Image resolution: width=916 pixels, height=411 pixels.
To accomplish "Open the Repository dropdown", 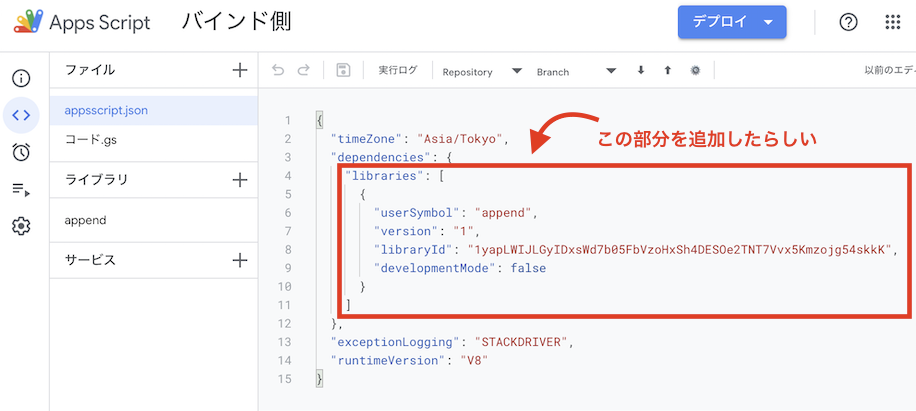I will 481,71.
